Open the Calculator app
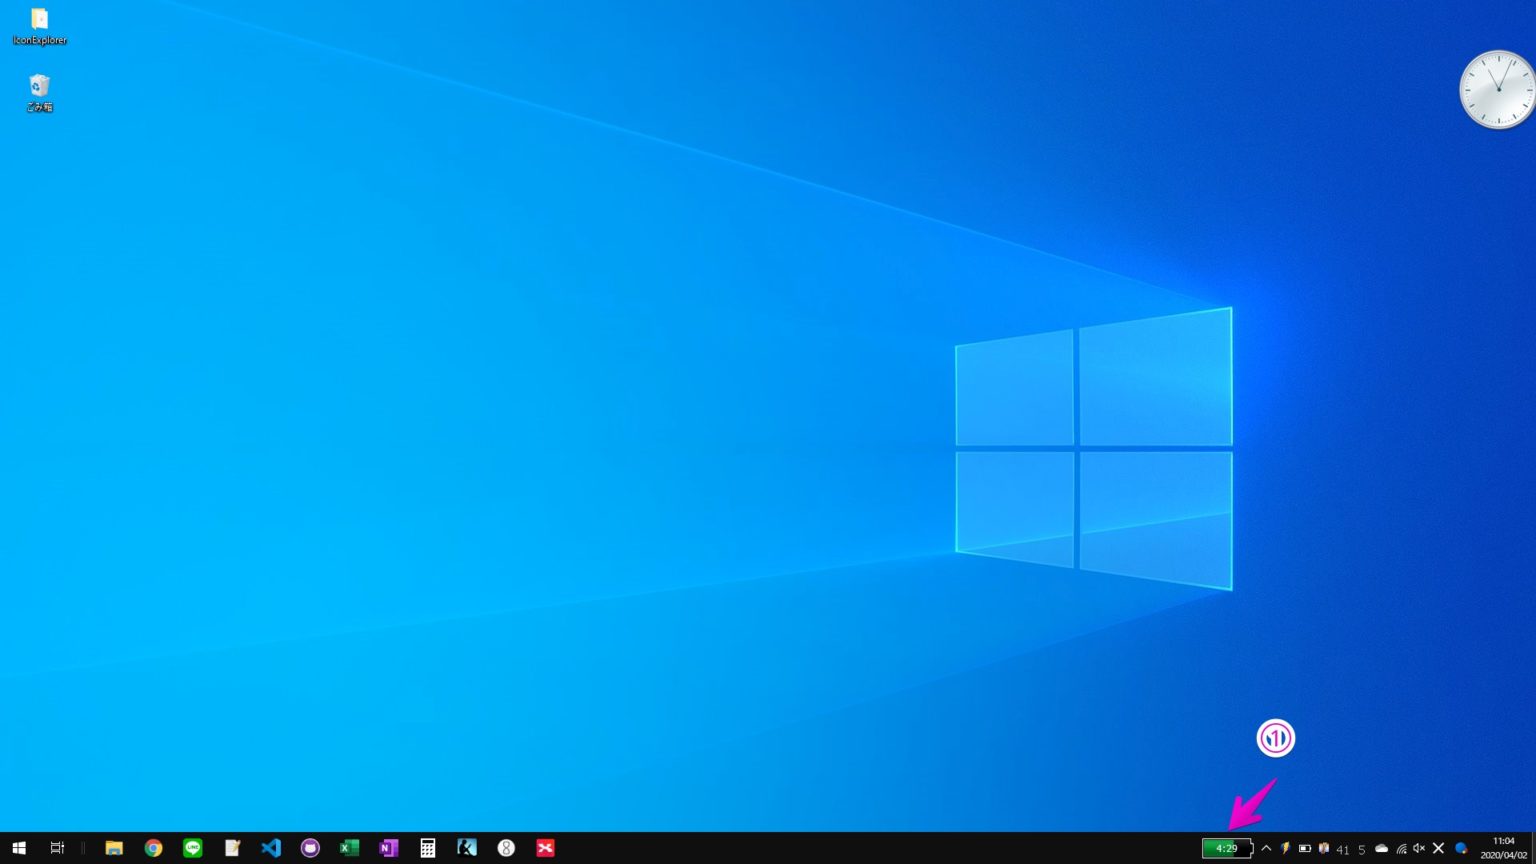The image size is (1536, 864). [x=427, y=847]
